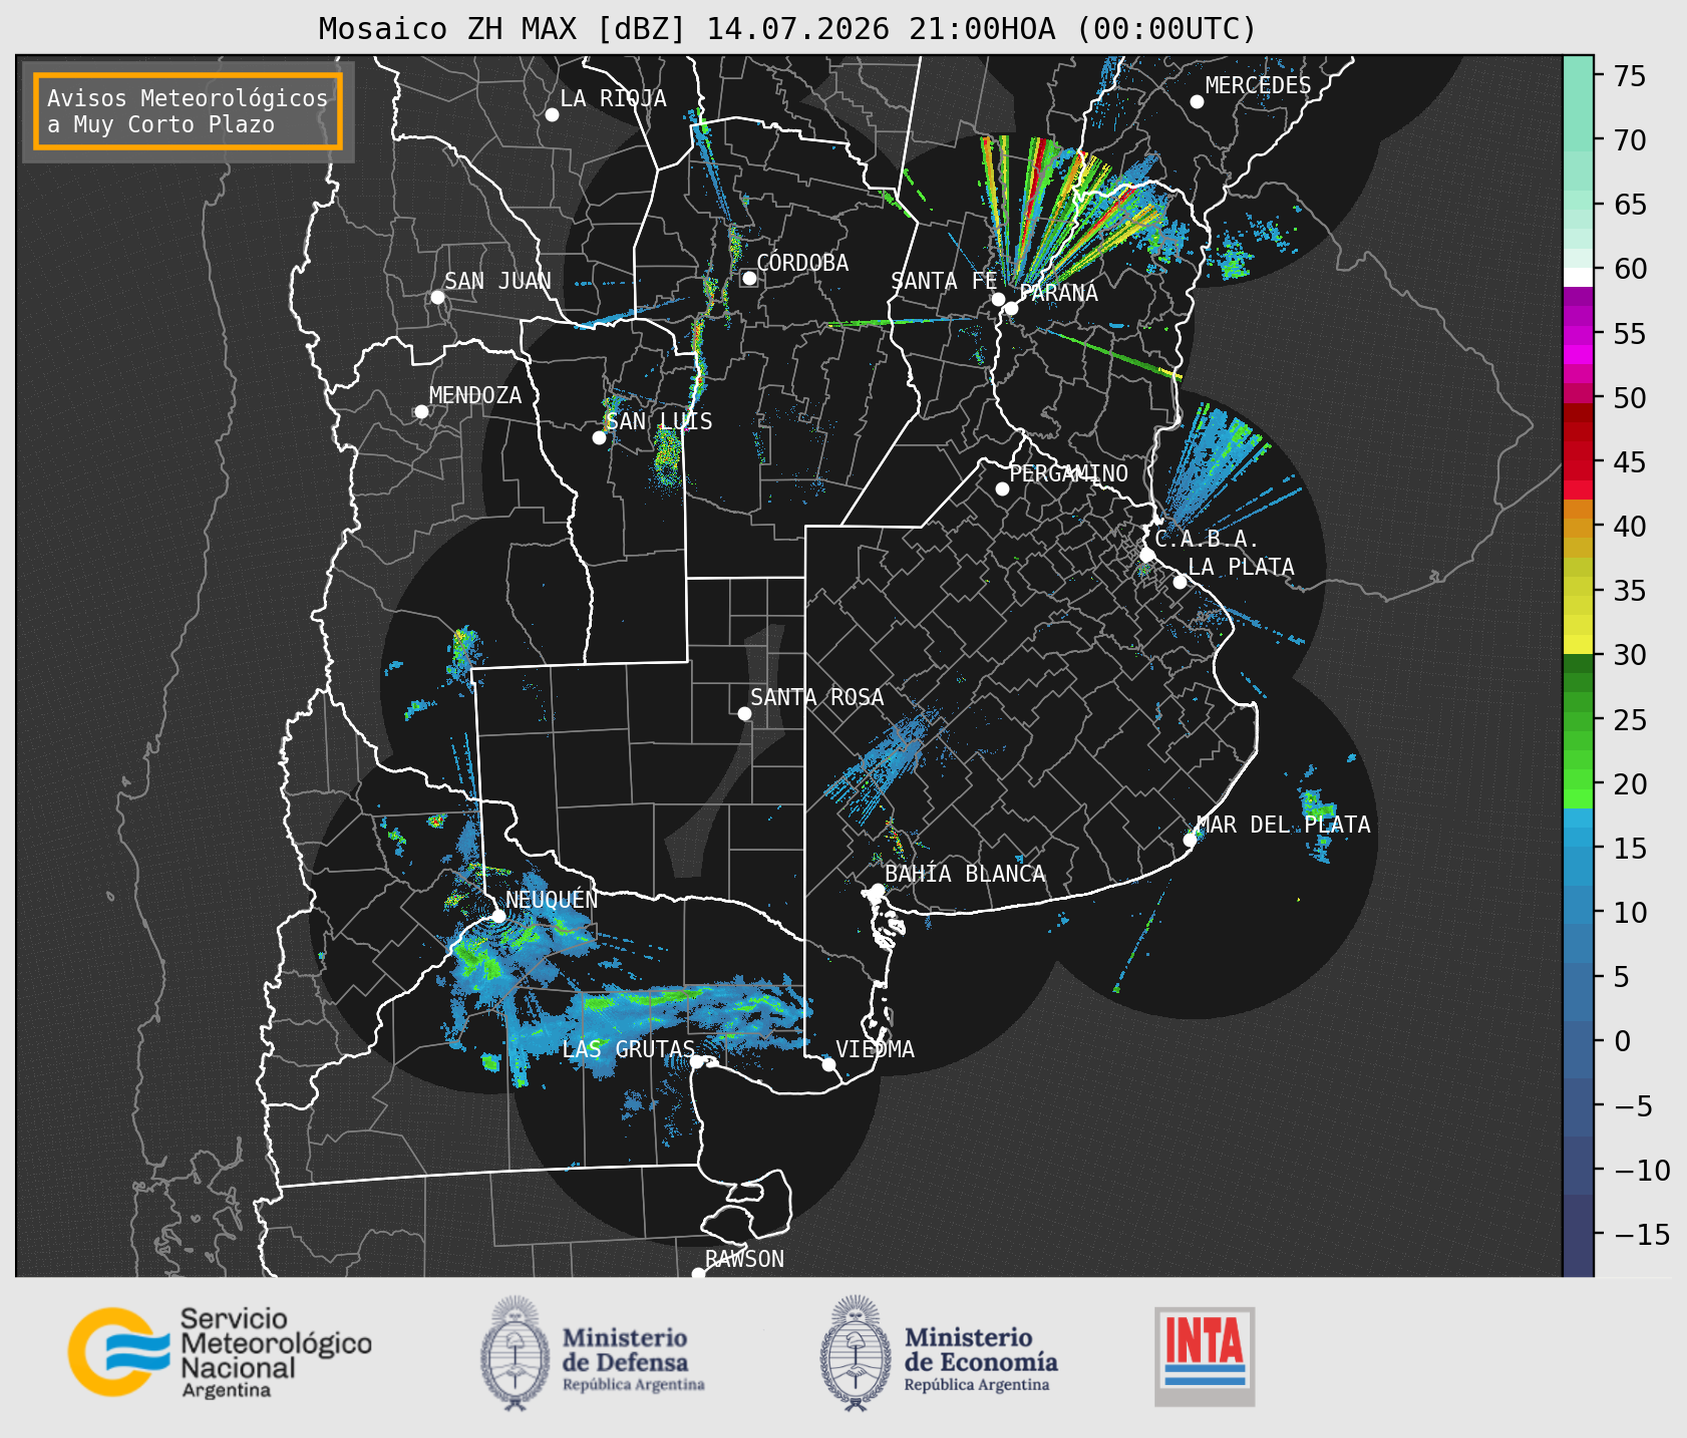The width and height of the screenshot is (1687, 1438).
Task: Click the INTA logo
Action: click(x=1204, y=1356)
